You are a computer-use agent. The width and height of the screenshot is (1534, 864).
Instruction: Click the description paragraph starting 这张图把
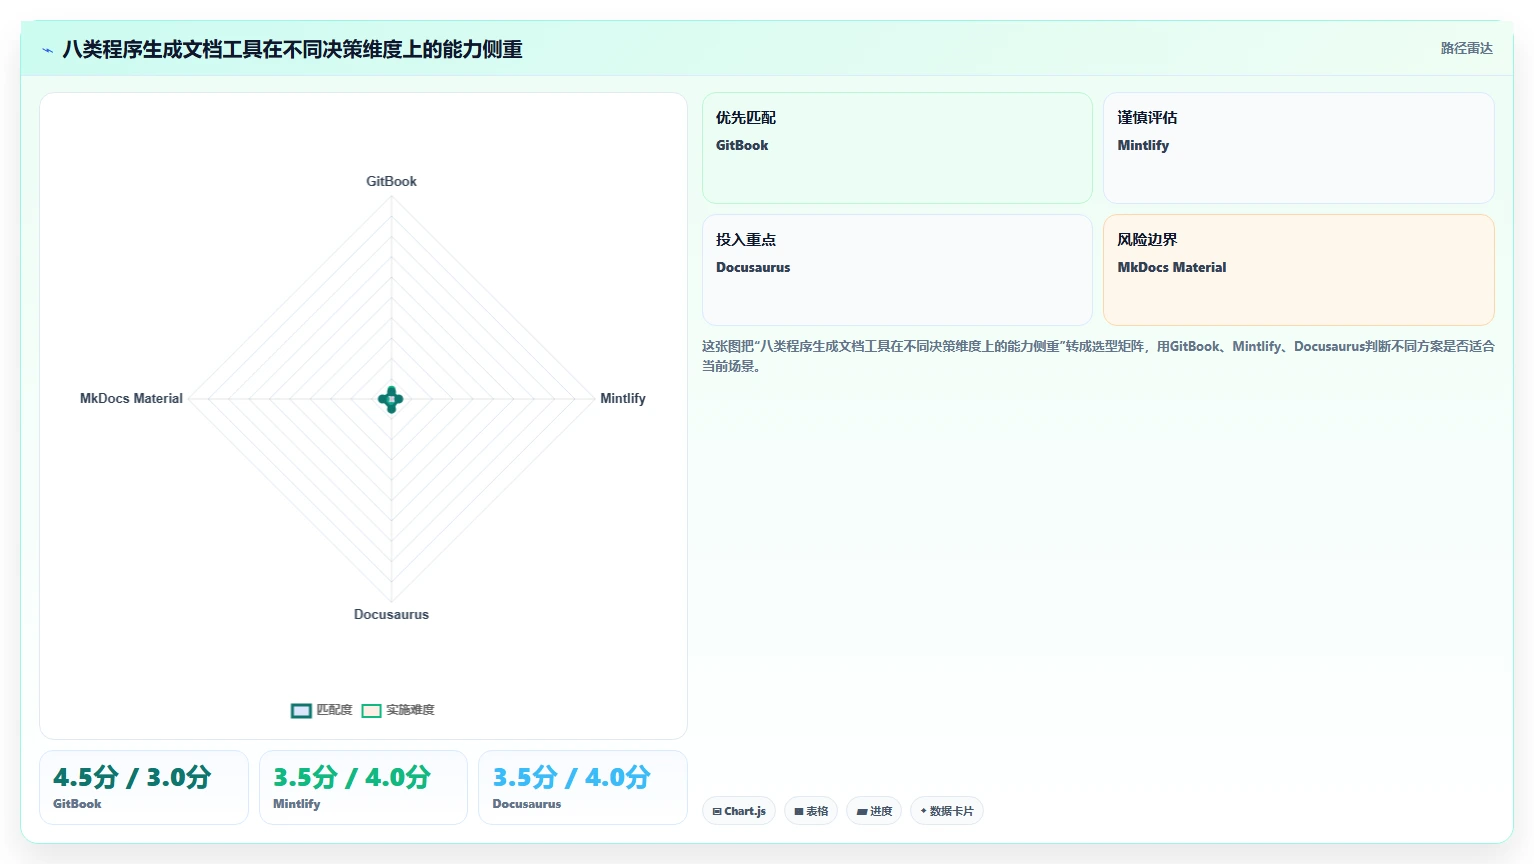click(1098, 356)
